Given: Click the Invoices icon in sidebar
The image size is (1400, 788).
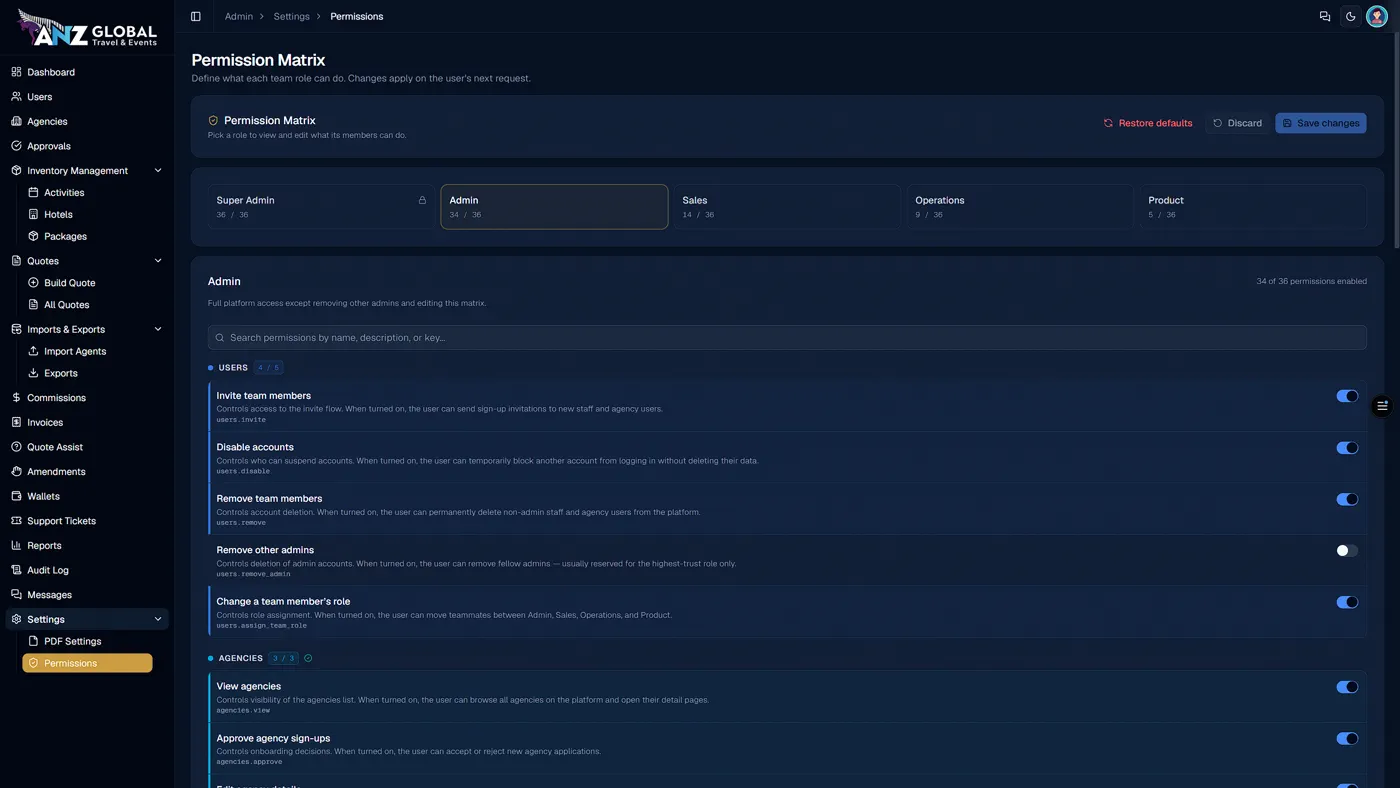Looking at the screenshot, I should pos(16,422).
